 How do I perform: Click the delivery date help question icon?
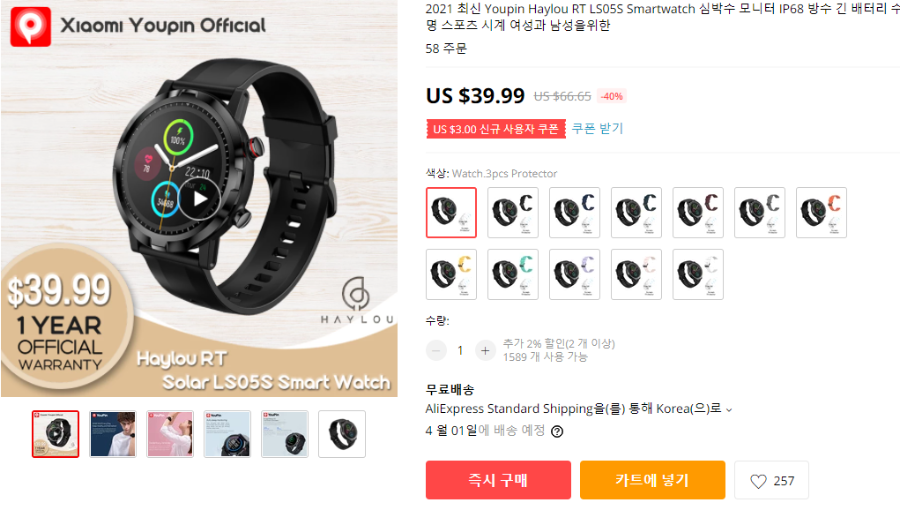557,431
